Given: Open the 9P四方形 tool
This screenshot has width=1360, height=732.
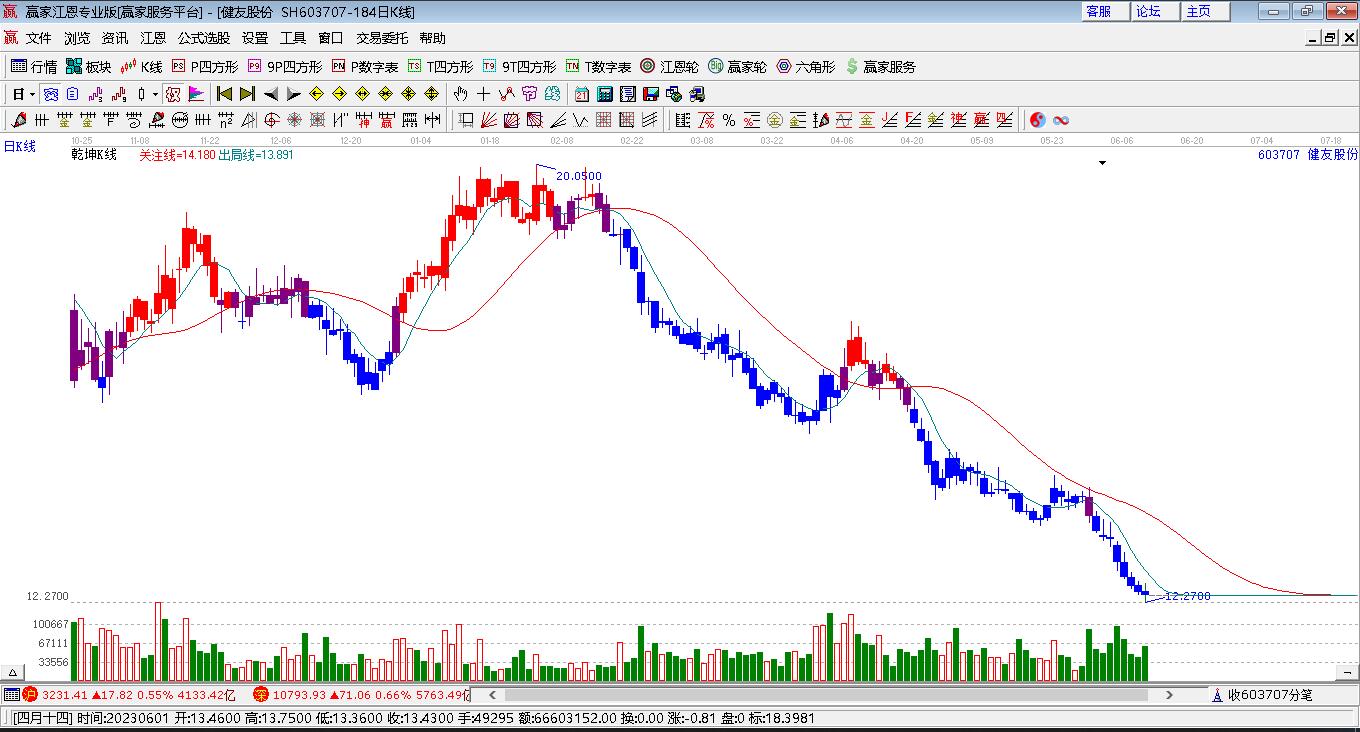Looking at the screenshot, I should (x=285, y=67).
